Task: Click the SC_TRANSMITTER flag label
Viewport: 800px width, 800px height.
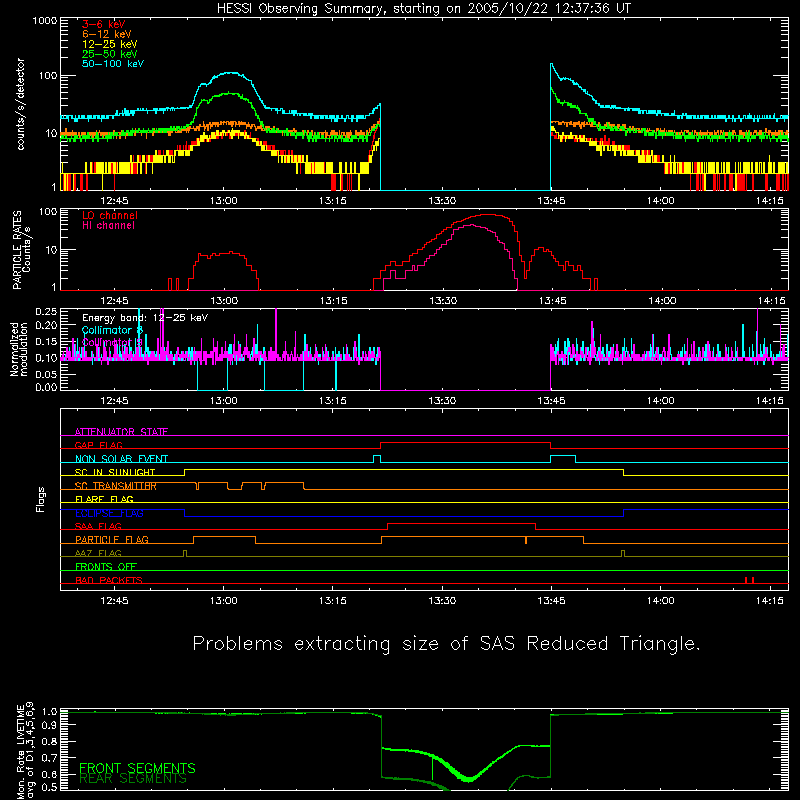Action: [x=116, y=486]
